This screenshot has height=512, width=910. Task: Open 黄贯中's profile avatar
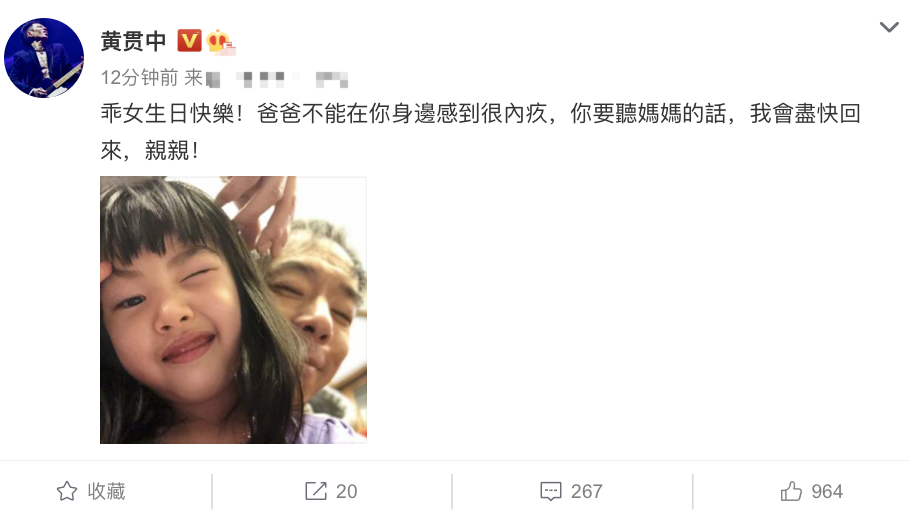pos(44,58)
